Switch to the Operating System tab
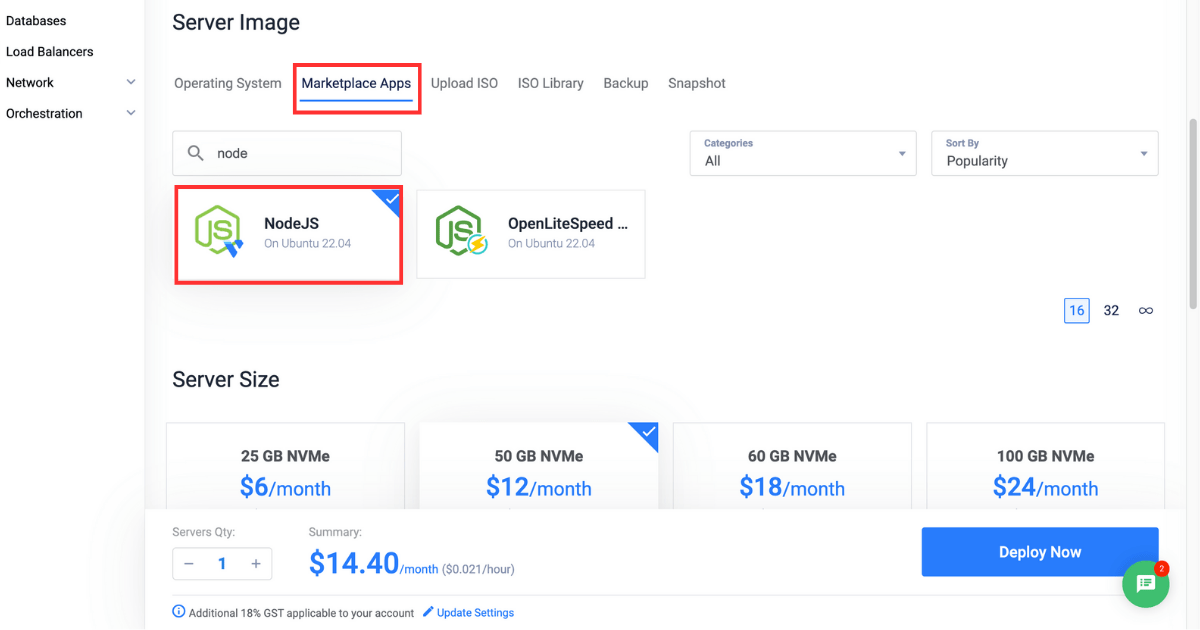The height and width of the screenshot is (630, 1200). [227, 83]
